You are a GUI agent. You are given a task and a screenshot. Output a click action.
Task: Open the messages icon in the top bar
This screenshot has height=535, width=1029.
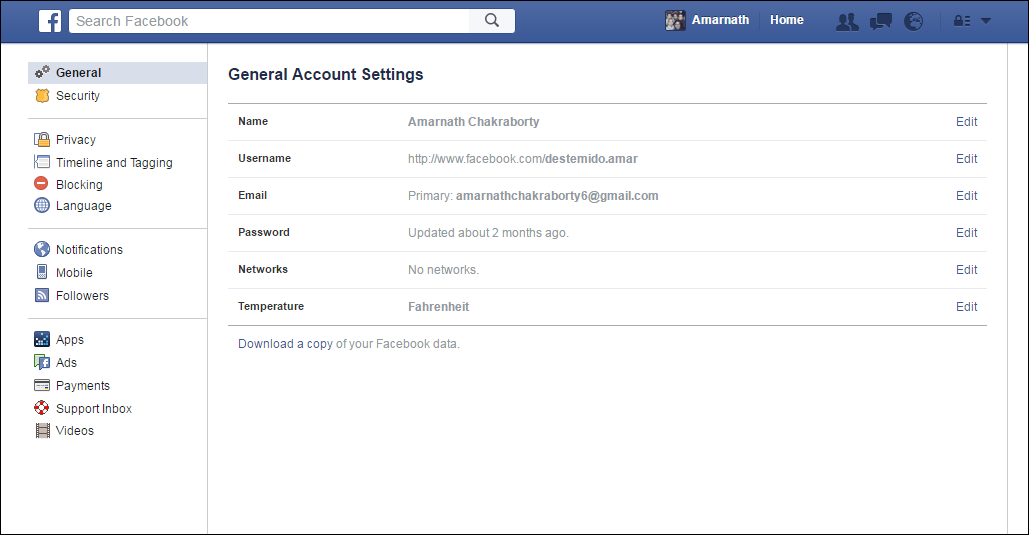click(x=881, y=22)
